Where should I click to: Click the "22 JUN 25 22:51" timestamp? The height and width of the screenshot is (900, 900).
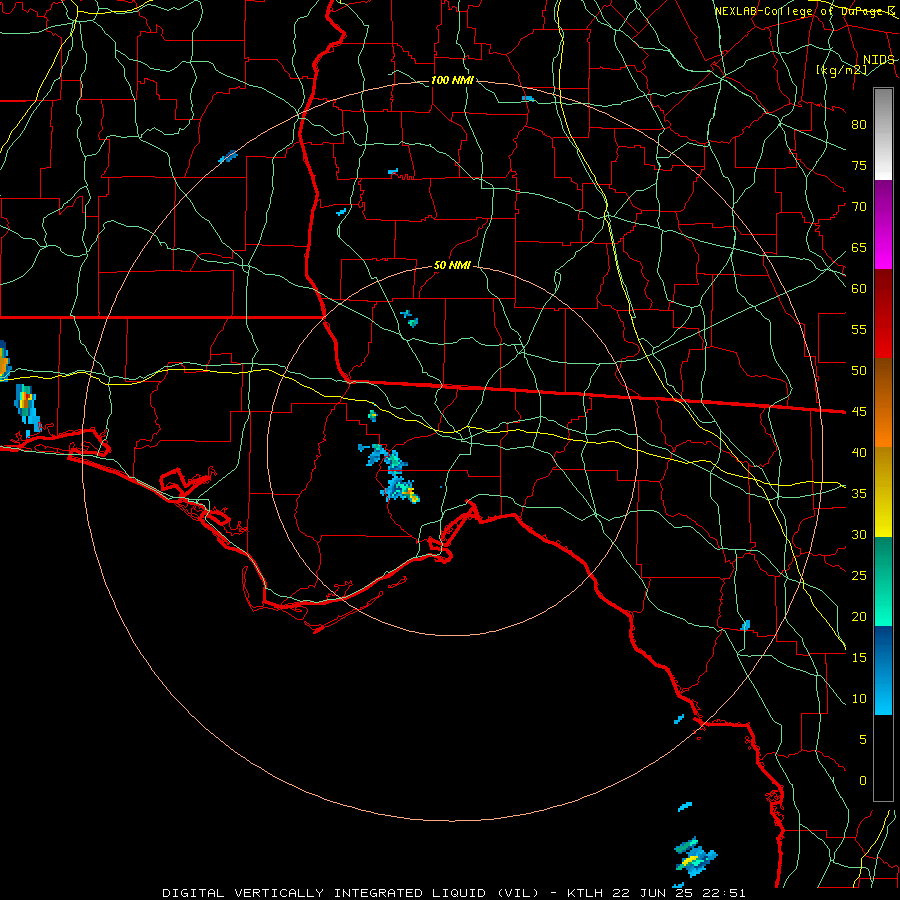click(x=680, y=893)
